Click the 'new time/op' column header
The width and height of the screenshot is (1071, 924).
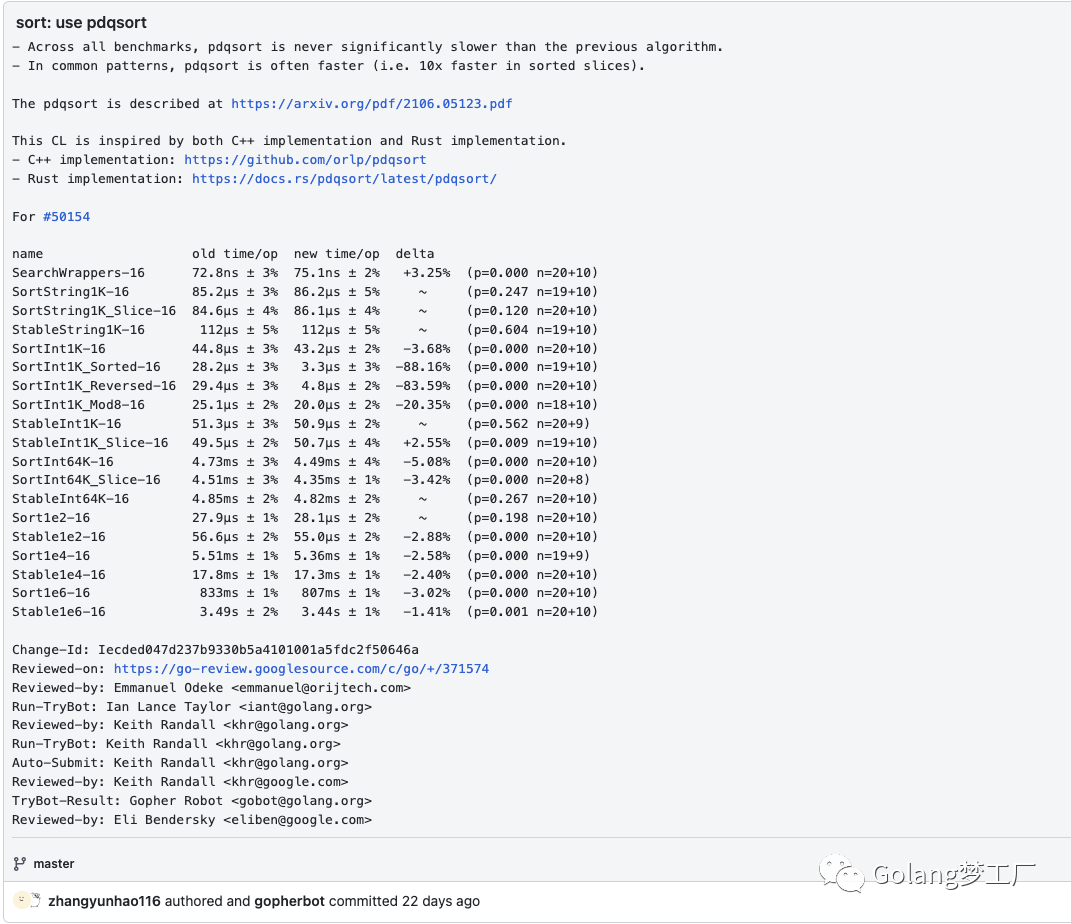coord(337,254)
